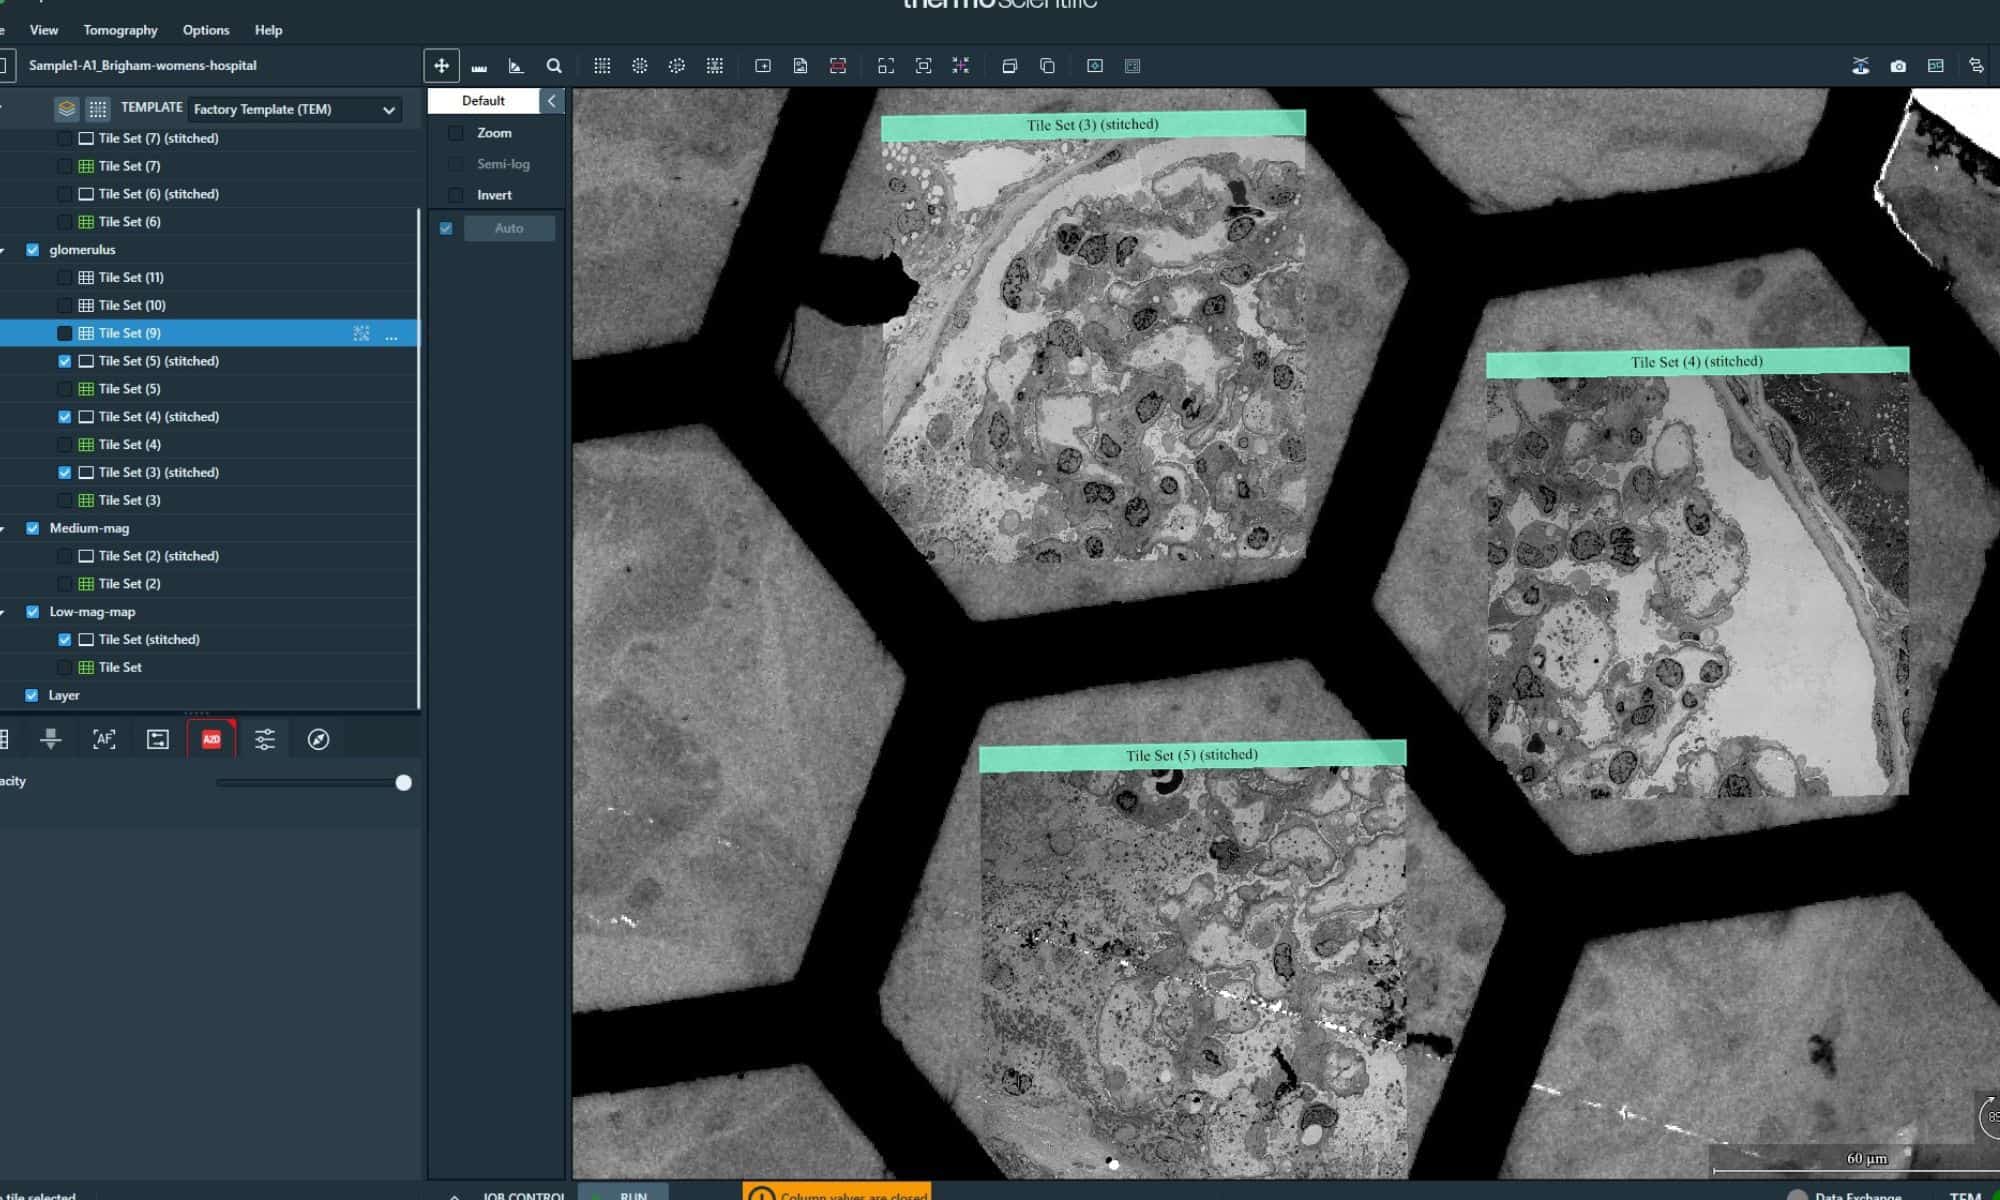Collapse the Default panel with chevron
Screen dimensions: 2000x1200
tap(551, 101)
